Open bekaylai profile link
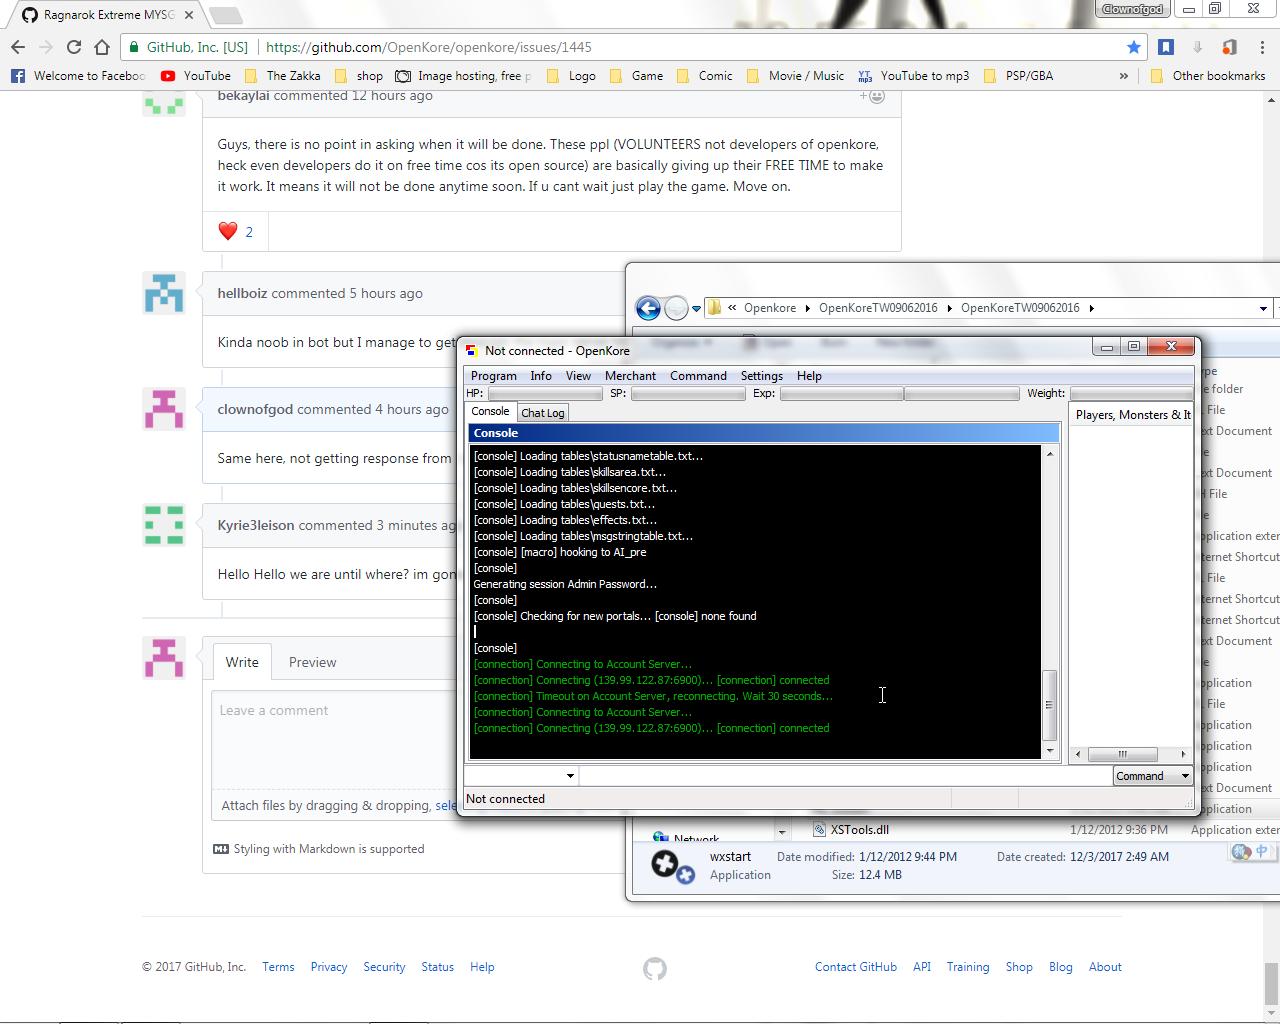Screen dimensions: 1280x1024 point(243,95)
